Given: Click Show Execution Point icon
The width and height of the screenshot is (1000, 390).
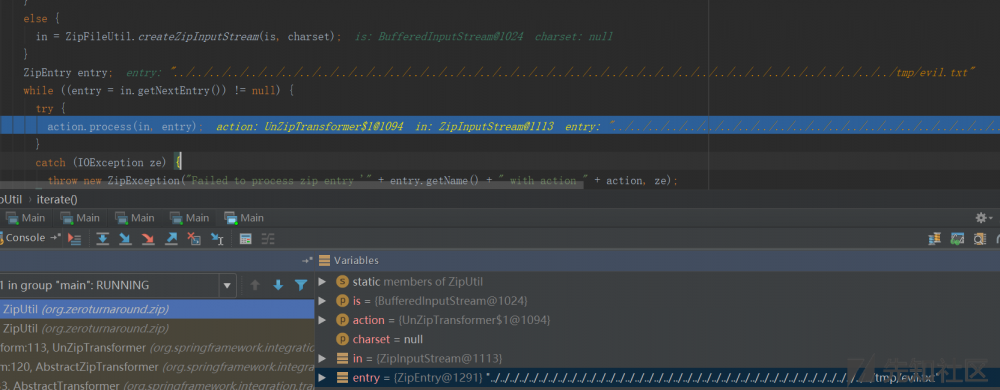Looking at the screenshot, I should tap(75, 238).
